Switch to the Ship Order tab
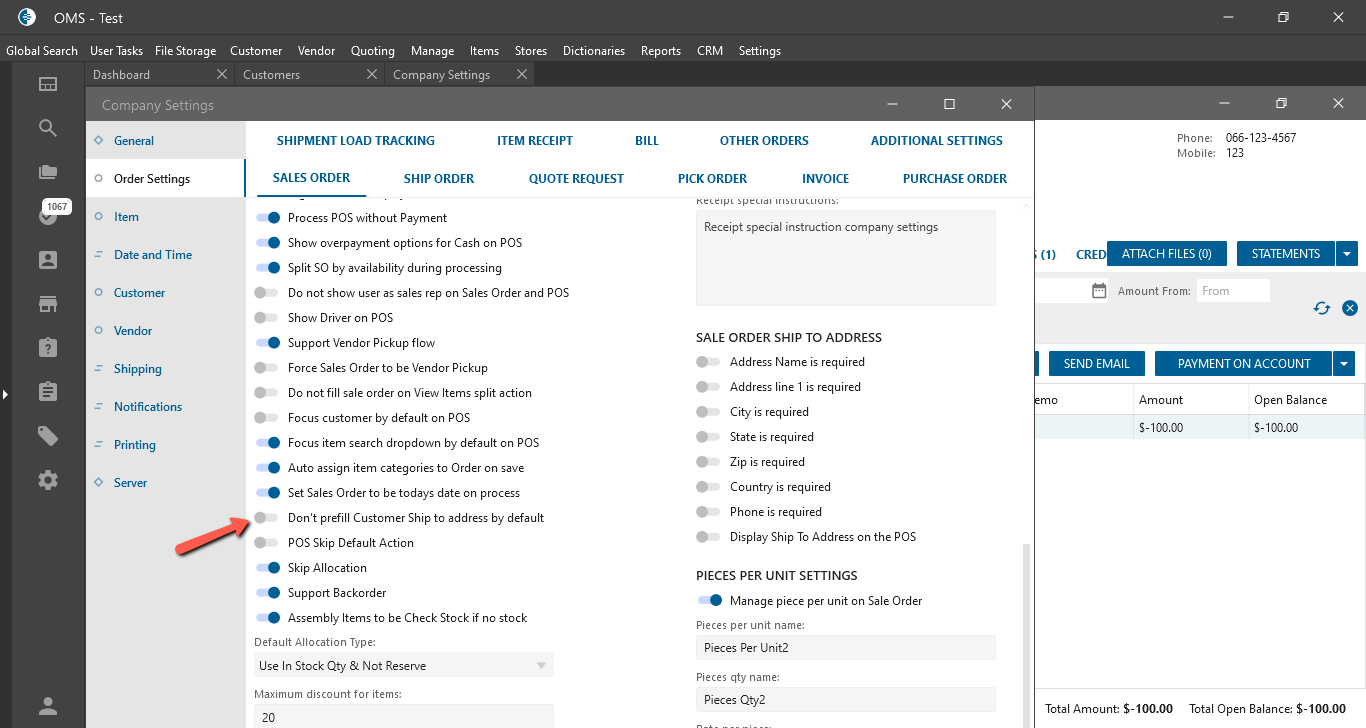Viewport: 1366px width, 728px height. 439,179
